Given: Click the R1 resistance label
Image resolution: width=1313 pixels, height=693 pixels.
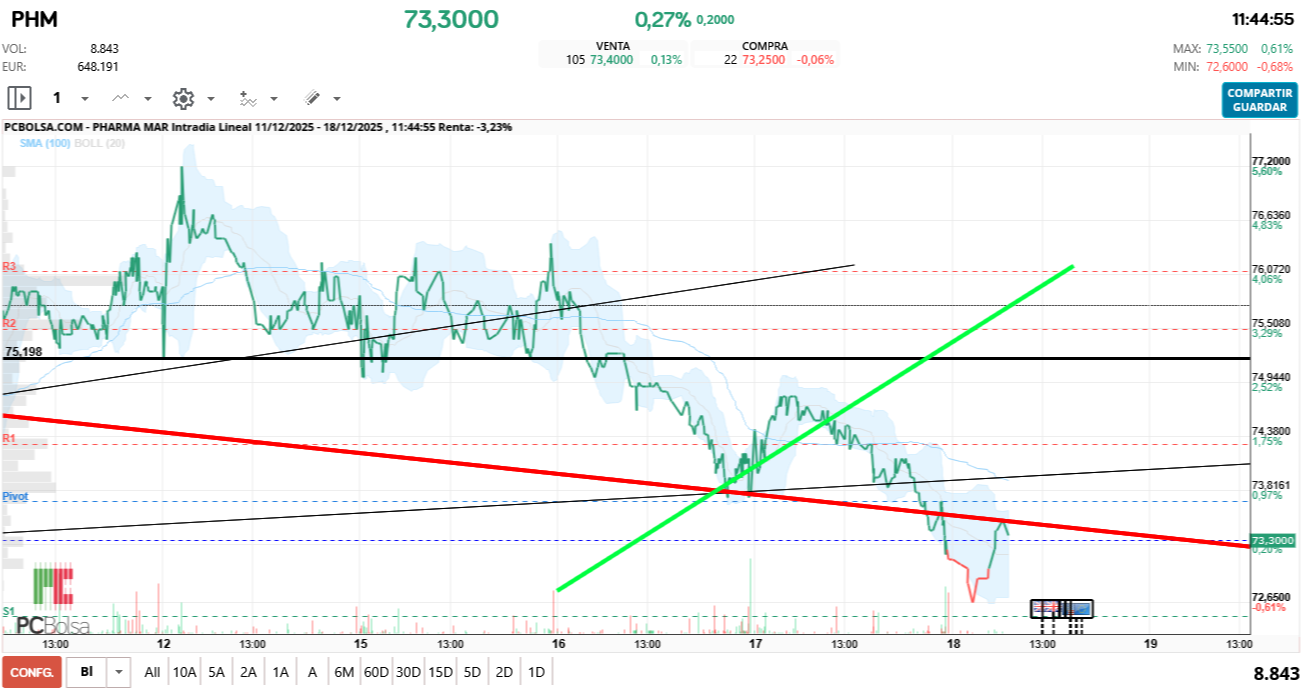Looking at the screenshot, I should pos(9,438).
